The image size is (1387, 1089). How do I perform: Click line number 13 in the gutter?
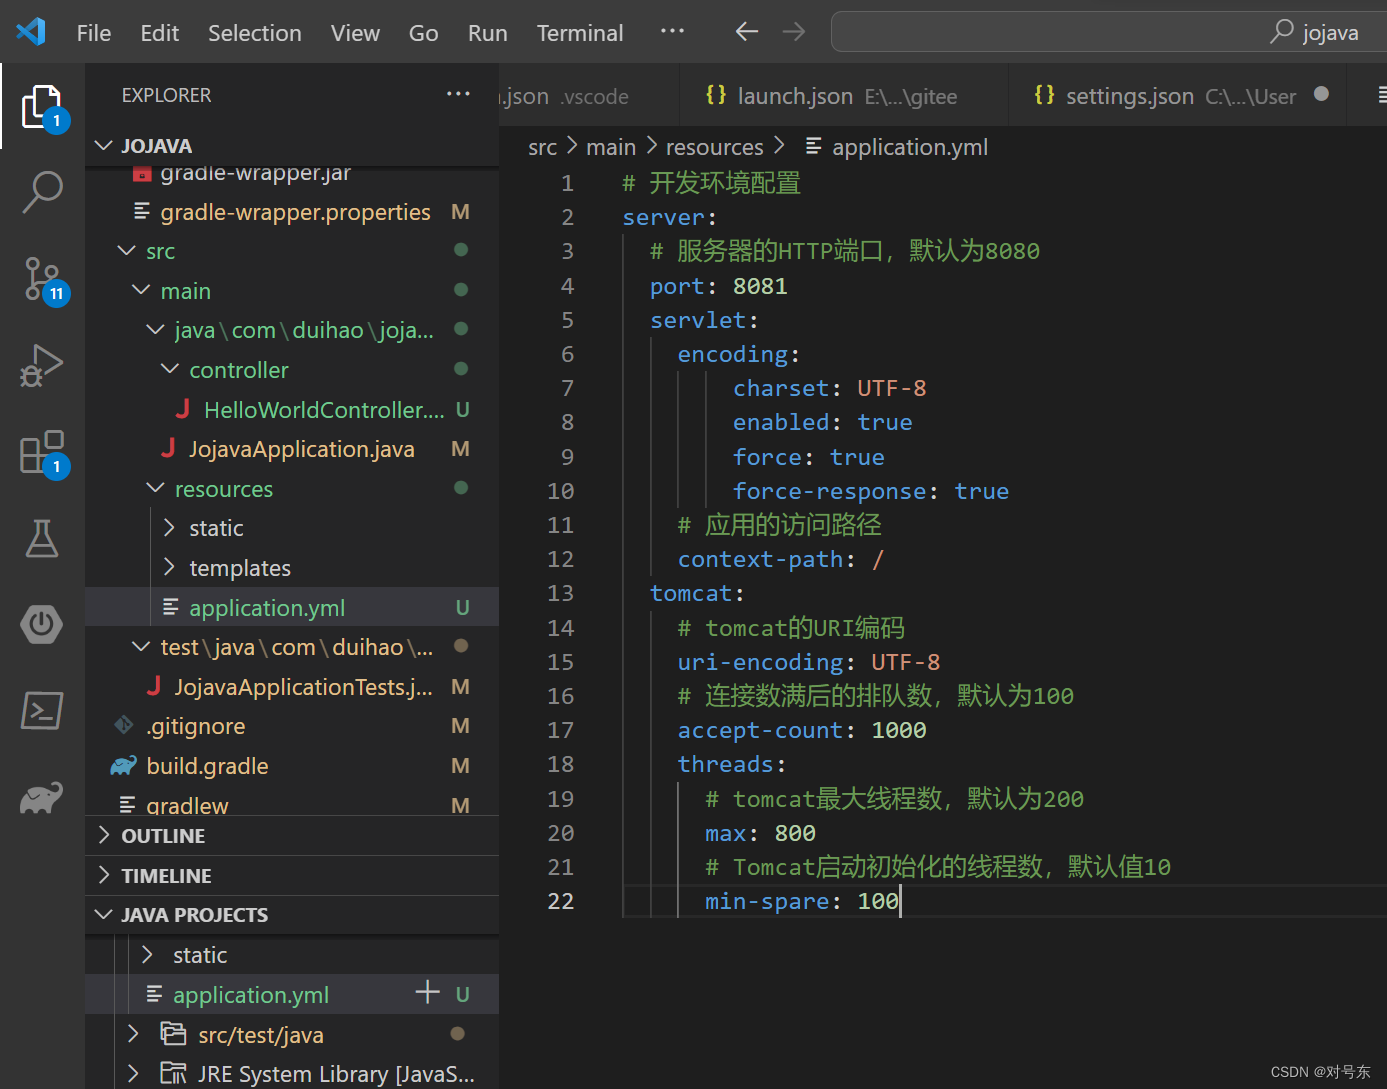click(x=560, y=593)
